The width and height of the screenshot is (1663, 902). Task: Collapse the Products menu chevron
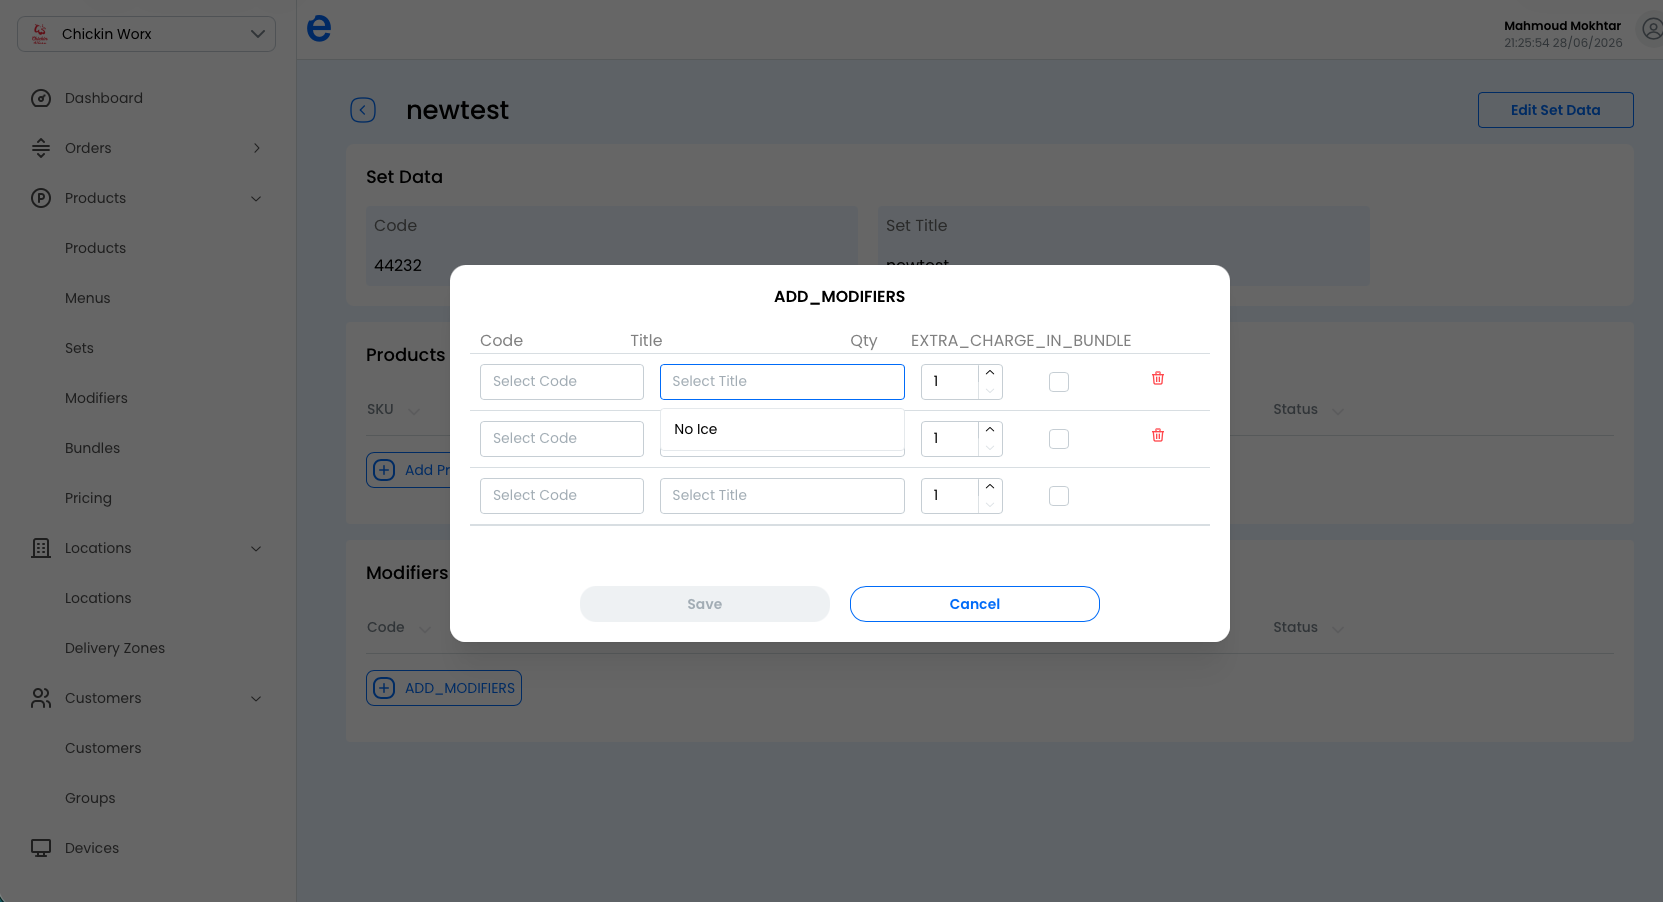pos(256,198)
